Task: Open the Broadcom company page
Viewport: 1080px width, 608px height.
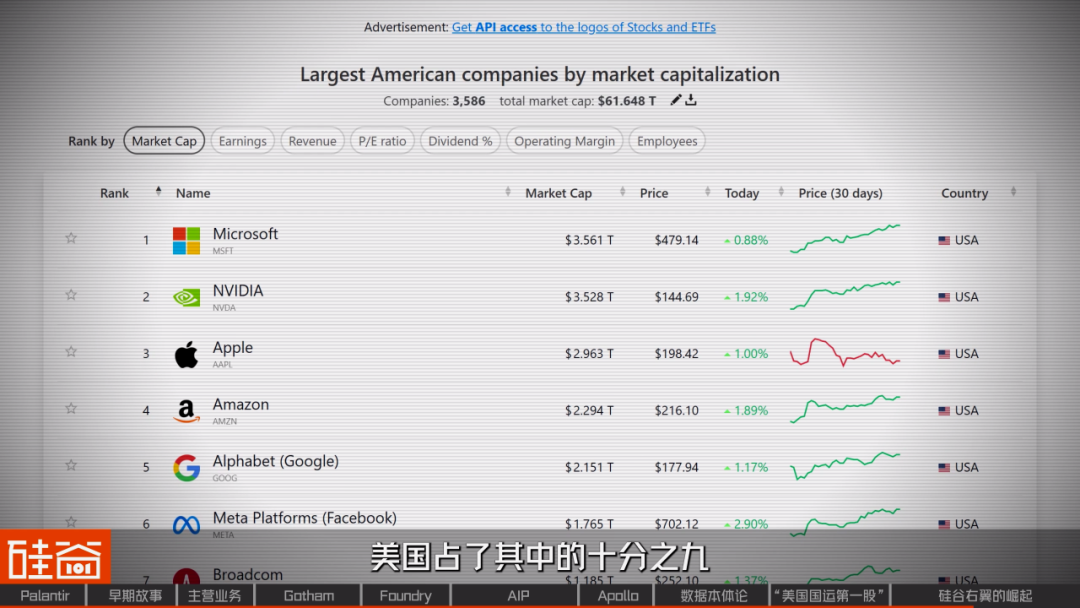Action: click(247, 574)
